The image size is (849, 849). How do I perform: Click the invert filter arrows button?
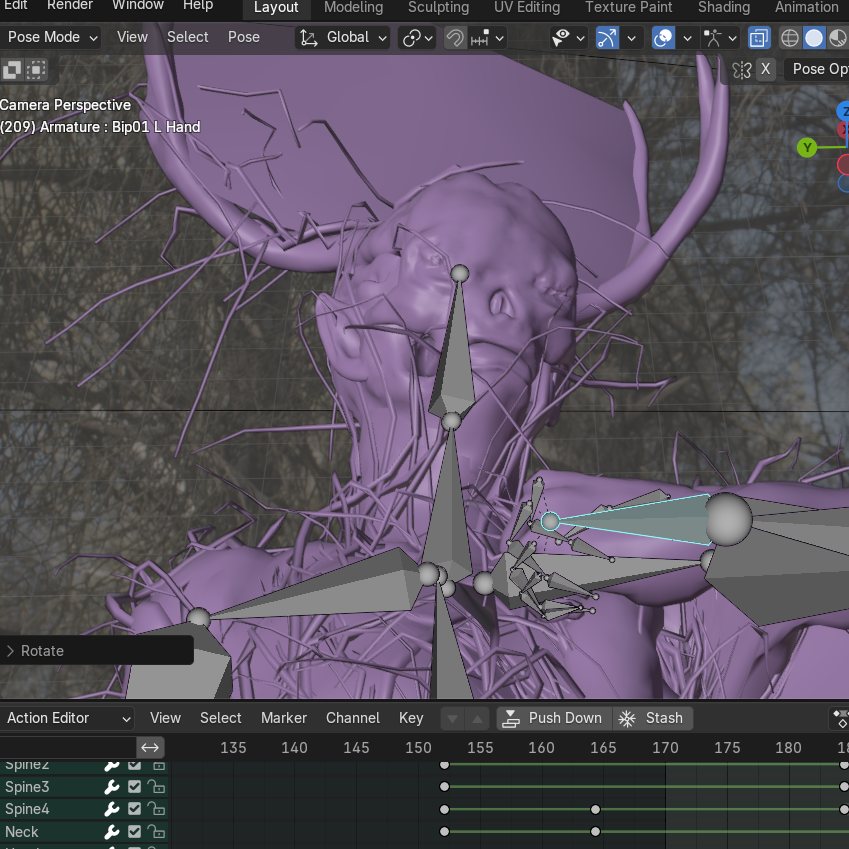click(150, 748)
